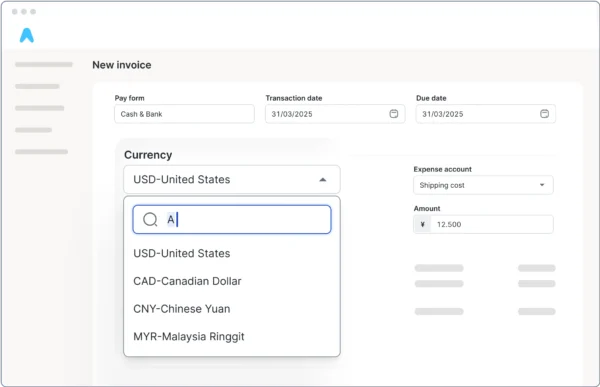Expand the Expense account dropdown arrow

click(x=542, y=185)
